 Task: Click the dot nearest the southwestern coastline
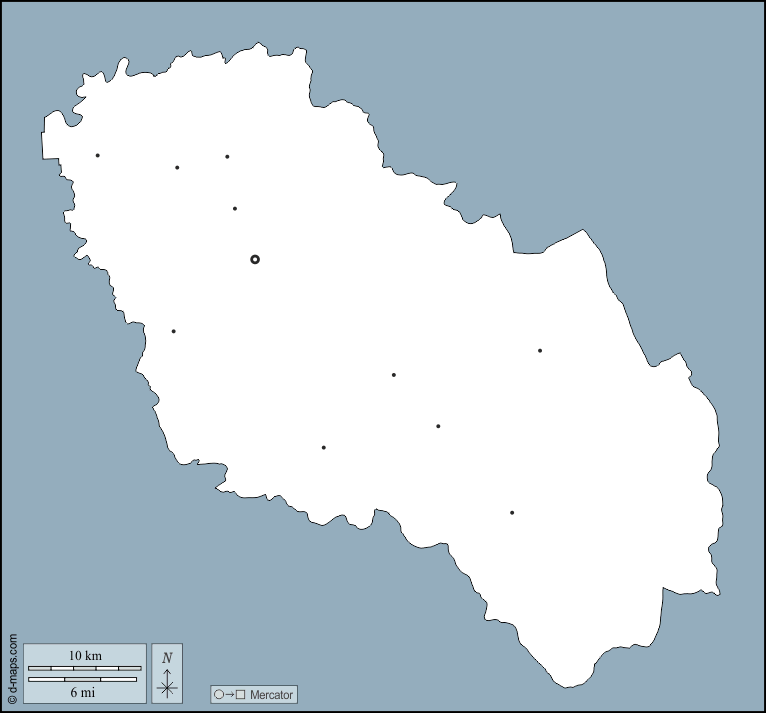[x=323, y=447]
